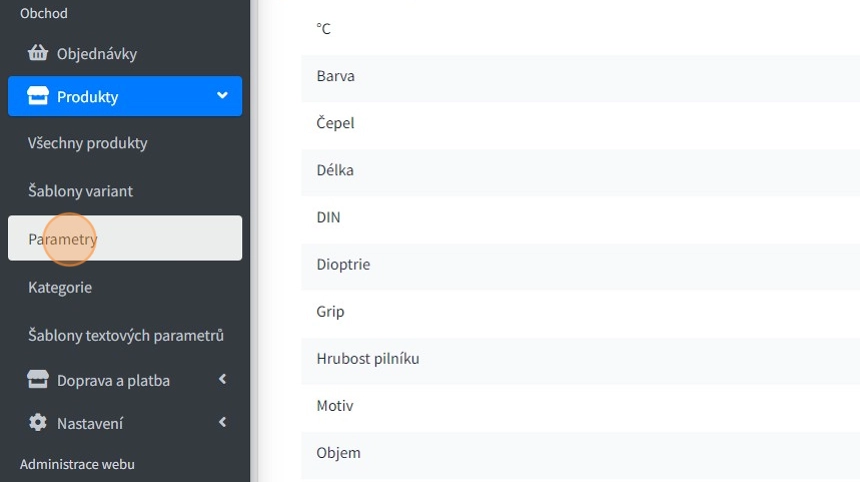The image size is (860, 482).
Task: Go to Šablony variant
Action: pos(80,191)
